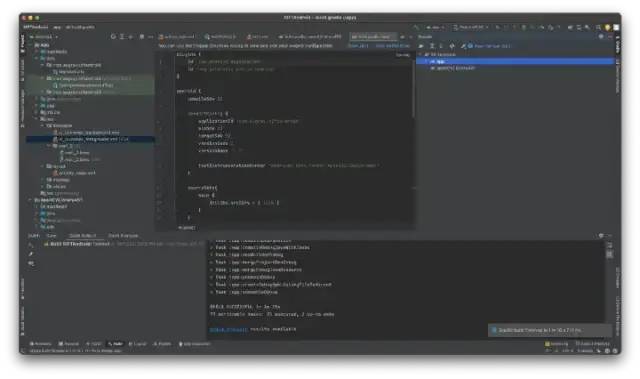Click the Project panel options gear icon

pos(142,36)
